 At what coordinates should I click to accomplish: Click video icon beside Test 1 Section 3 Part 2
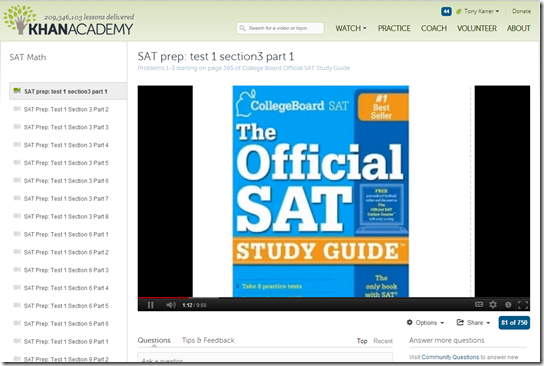click(x=17, y=109)
